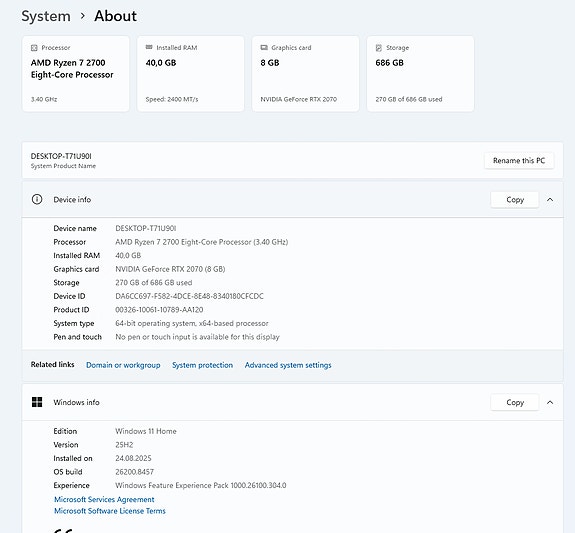The image size is (575, 533).
Task: Click the Installed RAM memory icon
Action: tap(149, 47)
